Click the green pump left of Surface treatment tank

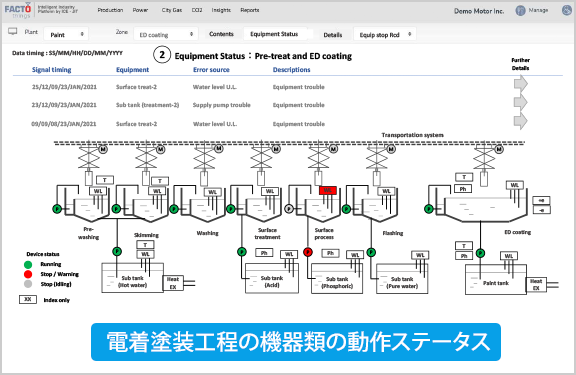tap(230, 209)
